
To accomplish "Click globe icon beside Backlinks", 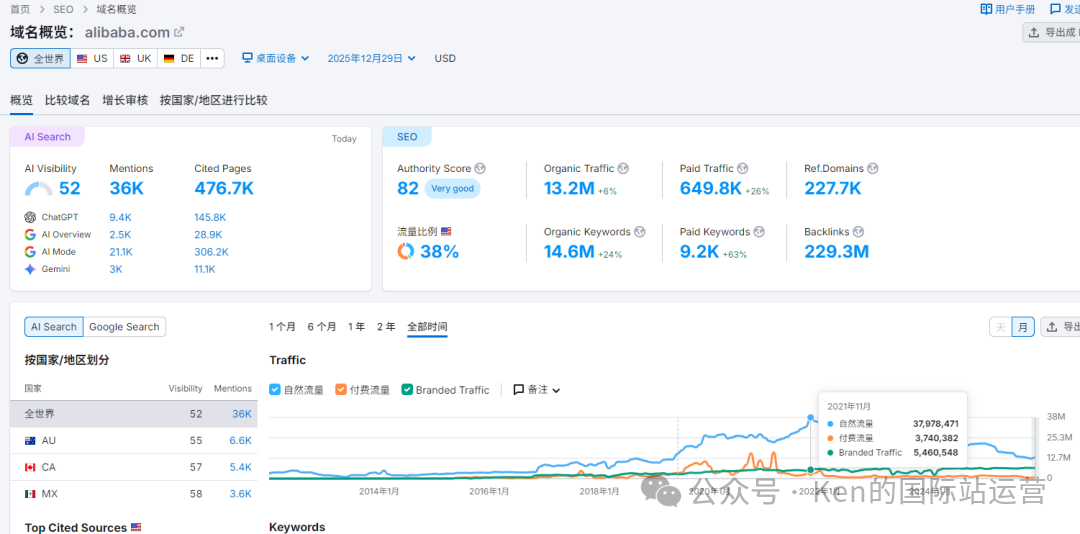I will click(858, 232).
